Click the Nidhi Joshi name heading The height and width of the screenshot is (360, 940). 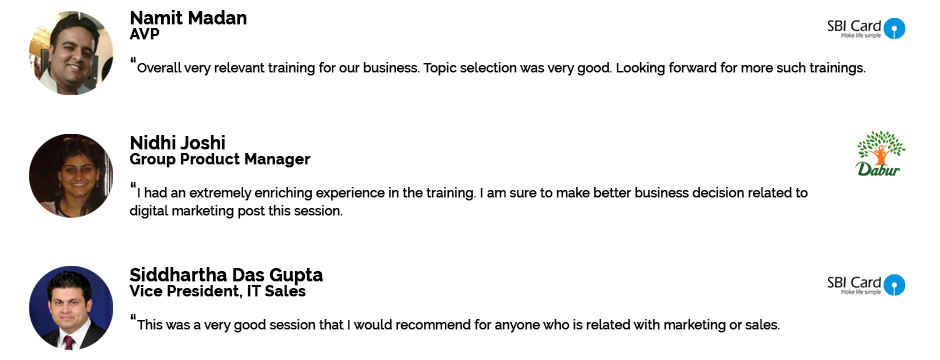(177, 143)
